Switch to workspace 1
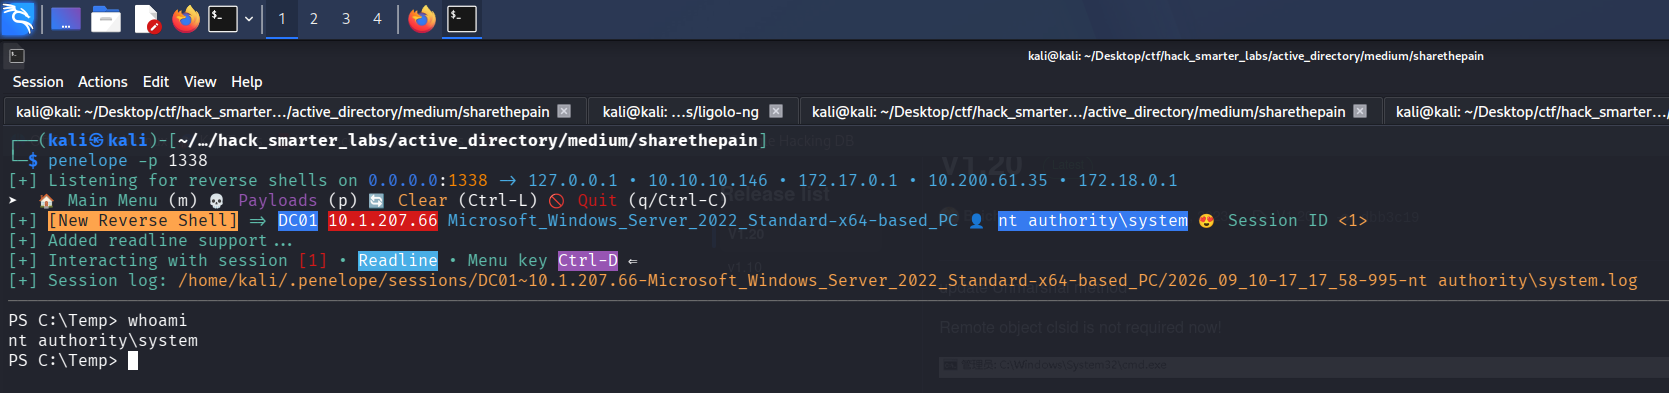This screenshot has width=1669, height=393. pos(282,19)
